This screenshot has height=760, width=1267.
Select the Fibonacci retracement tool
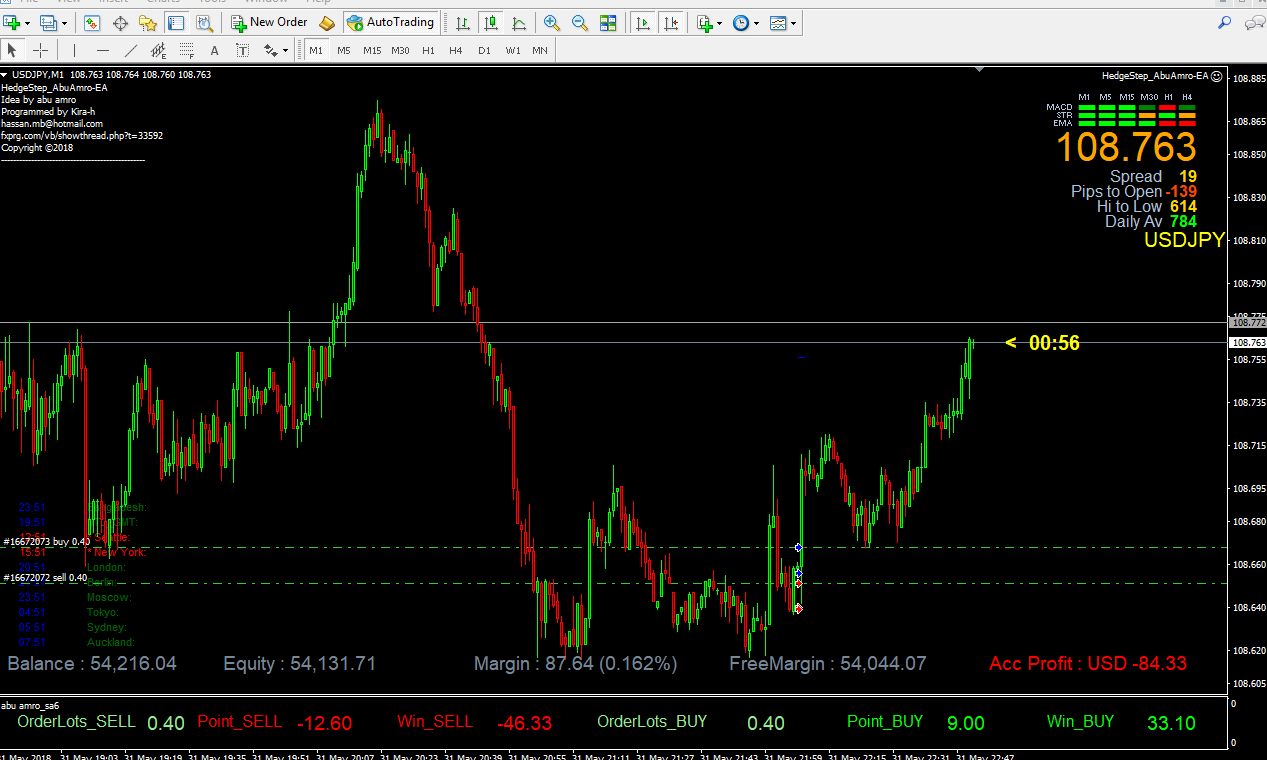[x=186, y=50]
